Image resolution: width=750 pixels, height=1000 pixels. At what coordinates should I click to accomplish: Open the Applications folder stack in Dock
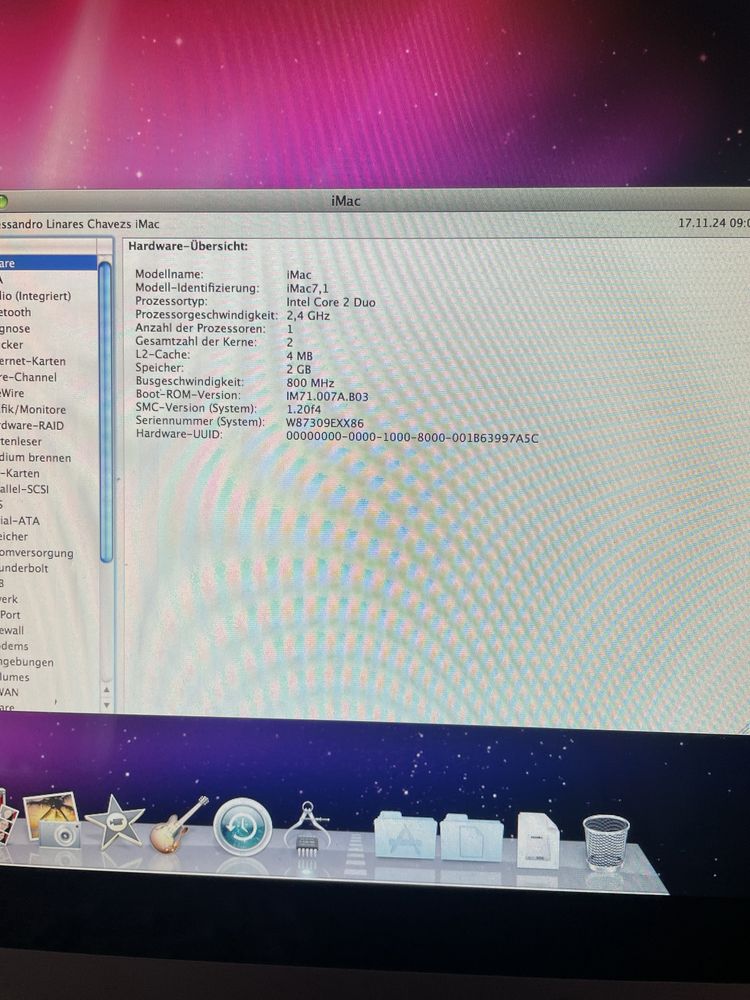405,834
